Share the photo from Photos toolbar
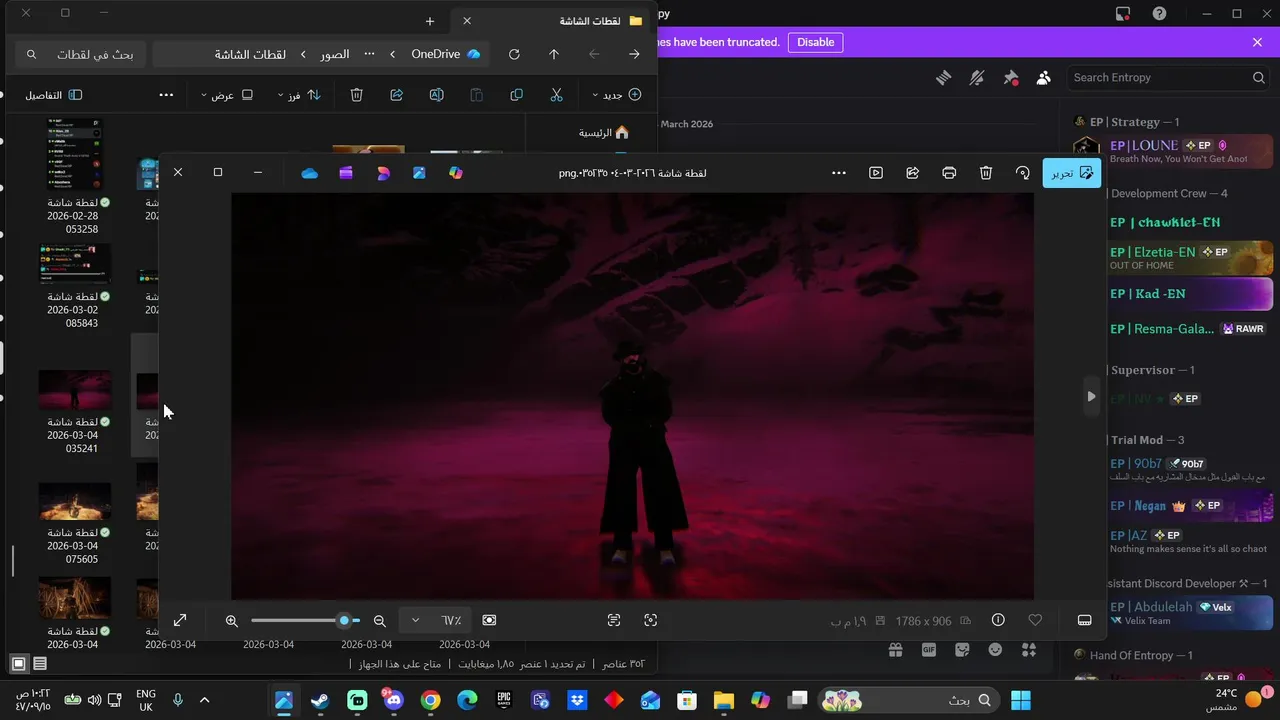 912,173
